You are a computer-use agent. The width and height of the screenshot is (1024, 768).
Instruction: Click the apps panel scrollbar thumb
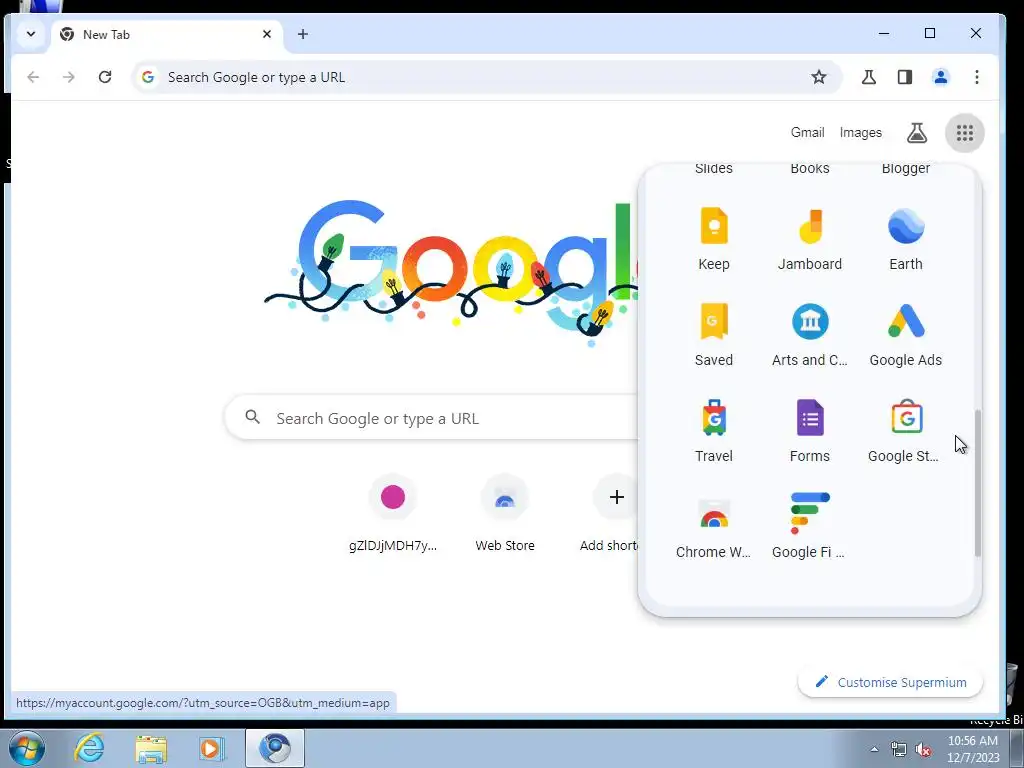click(x=977, y=483)
